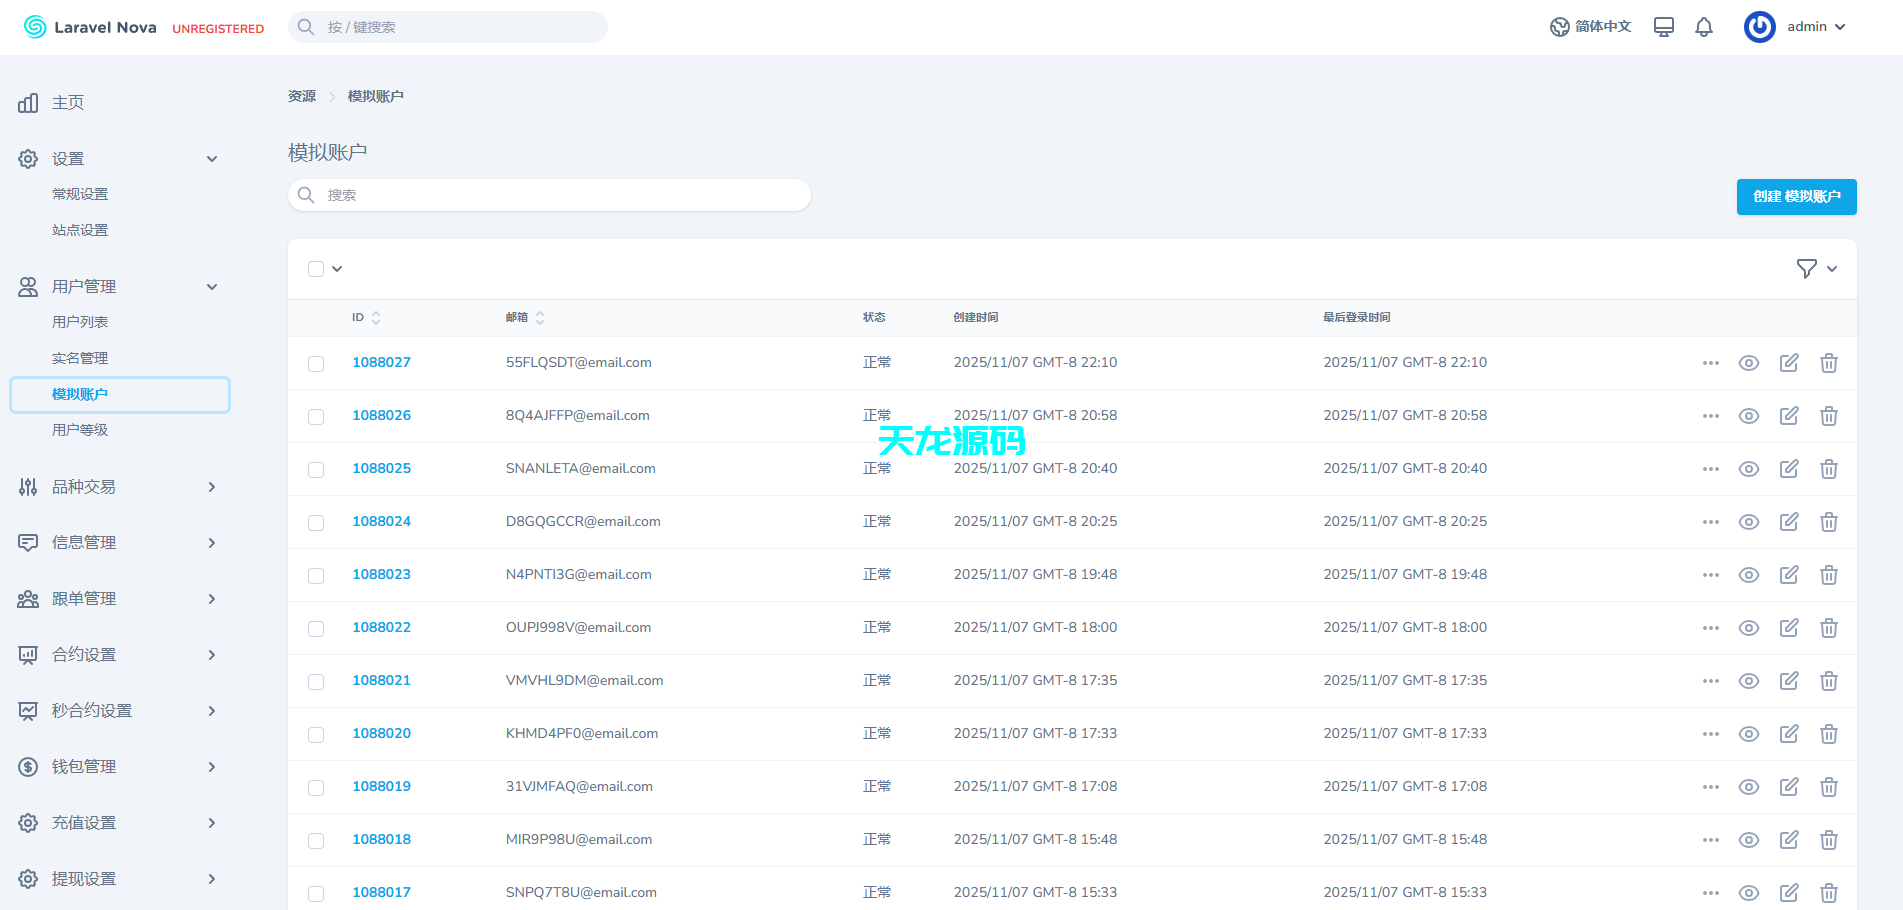Check the select-all checkbox in the table header
This screenshot has width=1903, height=910.
click(x=316, y=269)
